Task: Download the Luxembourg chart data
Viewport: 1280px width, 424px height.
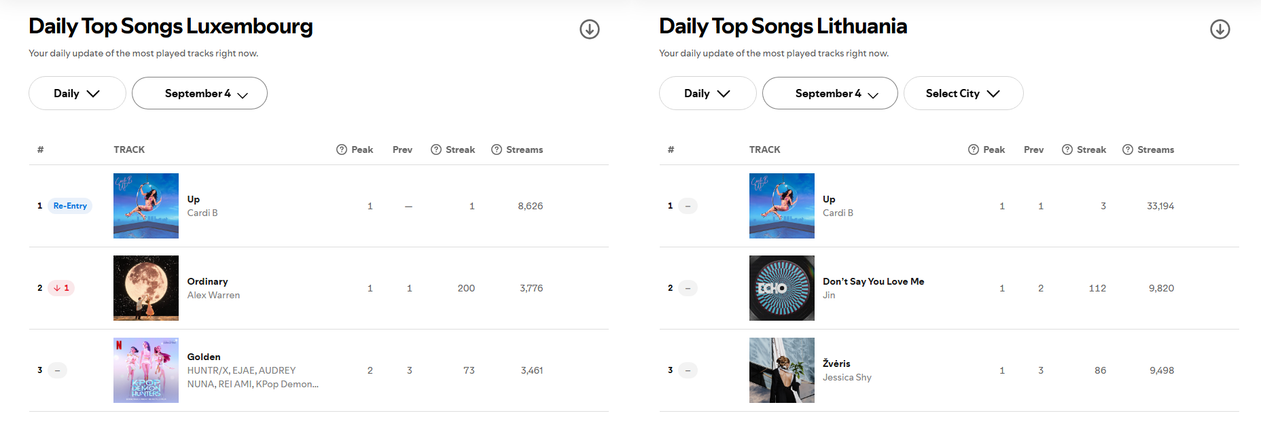Action: coord(590,29)
